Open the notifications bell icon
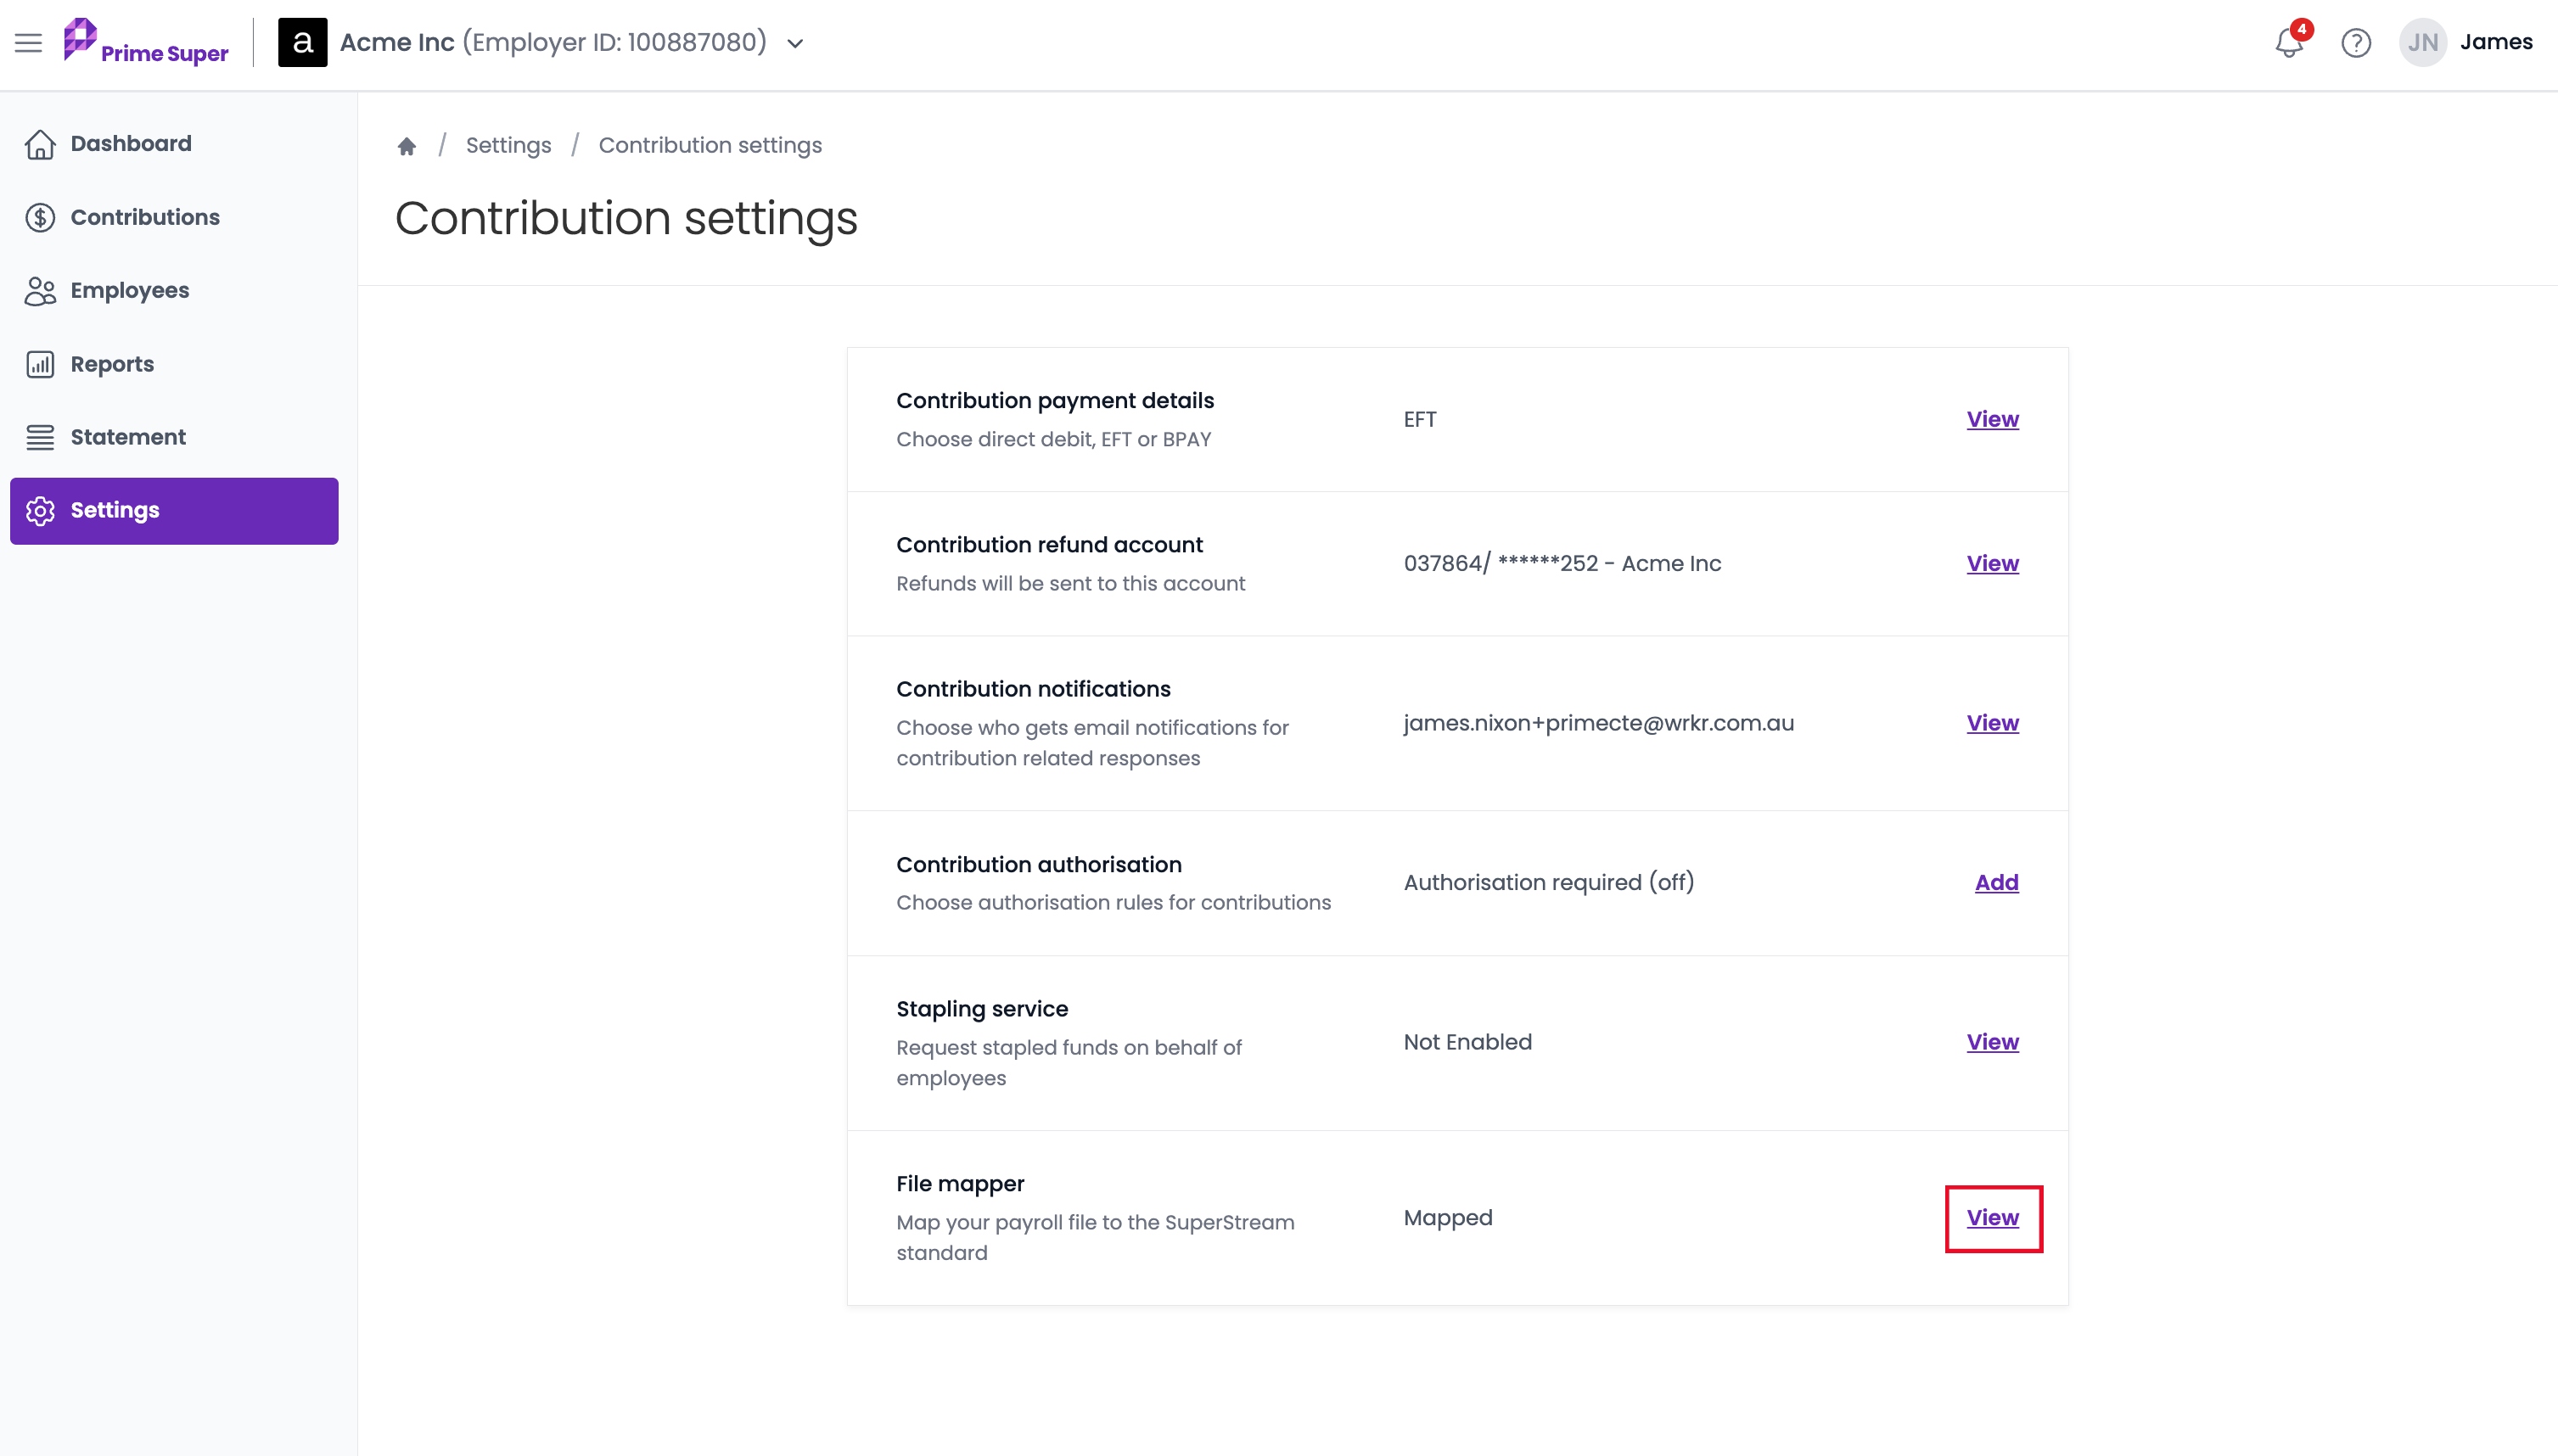 [x=2289, y=43]
